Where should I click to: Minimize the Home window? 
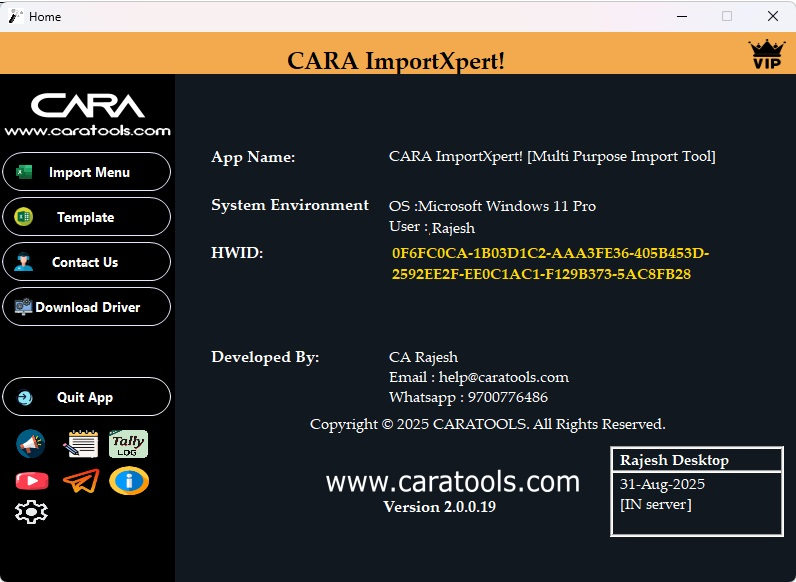click(682, 16)
